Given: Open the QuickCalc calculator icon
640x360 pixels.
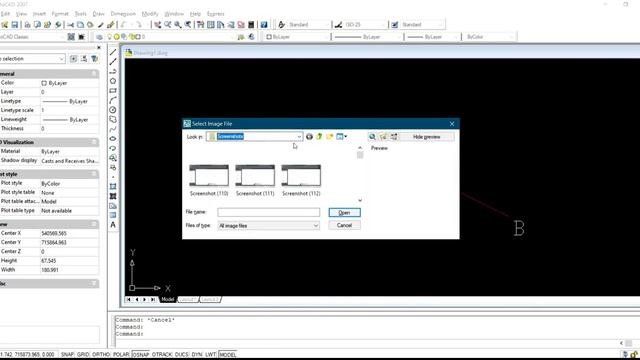Looking at the screenshot, I should coord(251,25).
